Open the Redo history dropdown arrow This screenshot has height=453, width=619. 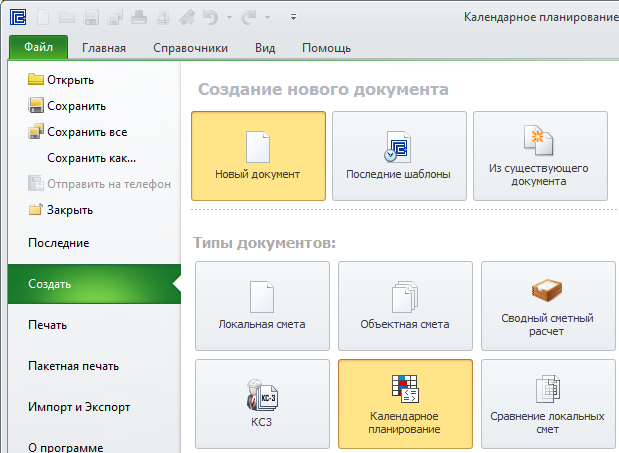[x=267, y=17]
